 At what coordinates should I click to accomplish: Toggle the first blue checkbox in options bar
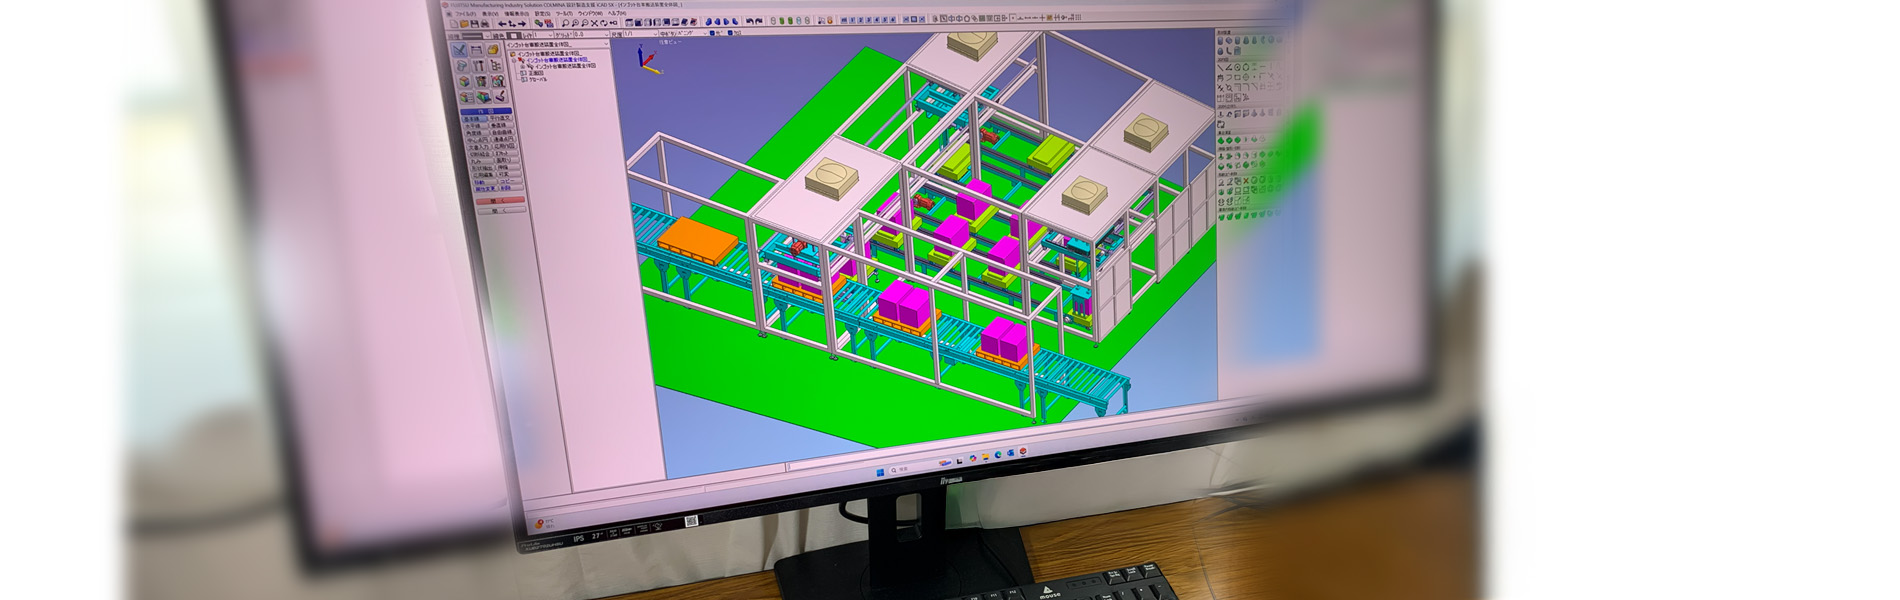[712, 33]
